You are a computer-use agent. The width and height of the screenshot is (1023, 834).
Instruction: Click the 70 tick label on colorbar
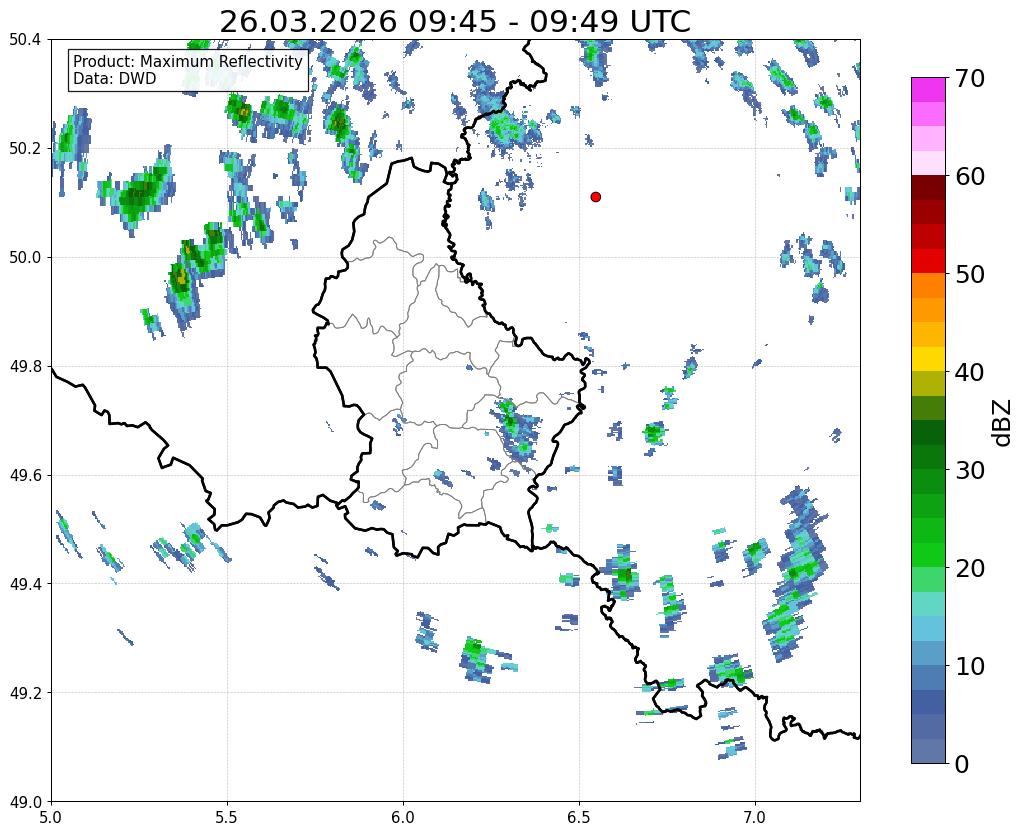pyautogui.click(x=968, y=78)
